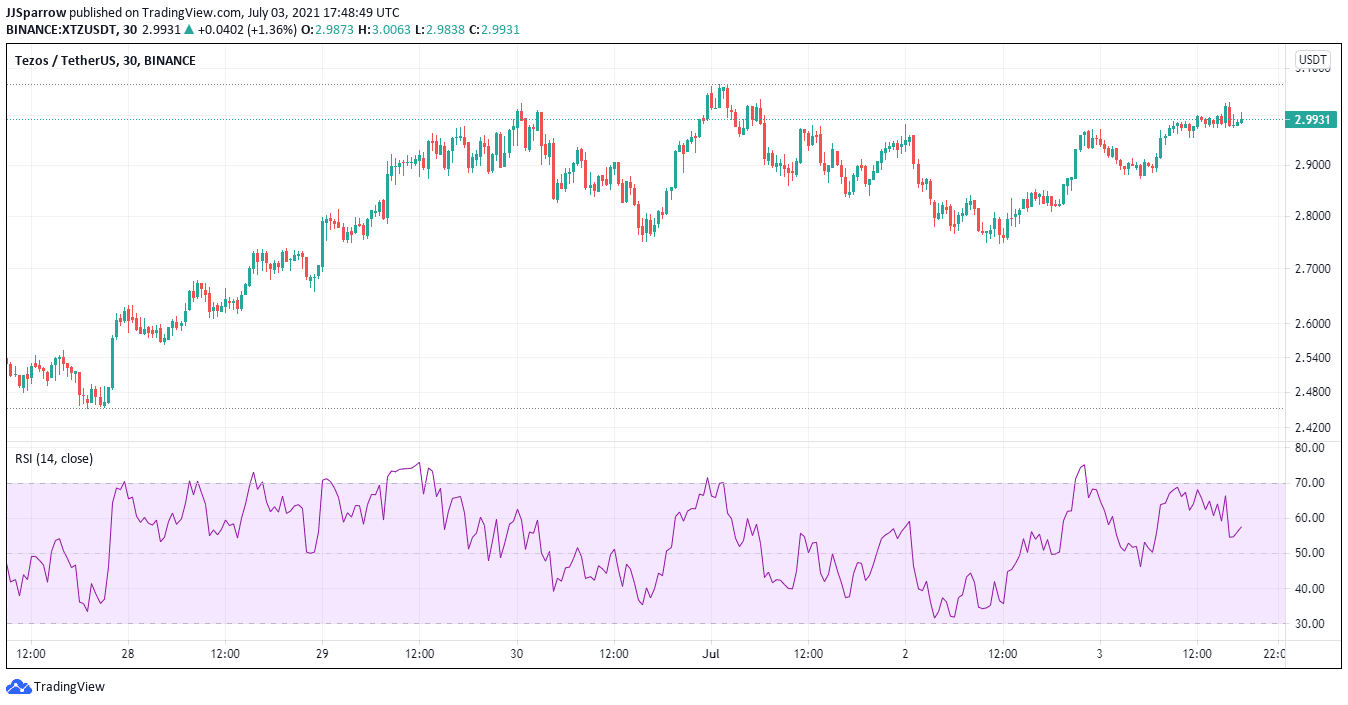Viewport: 1348px width, 705px height.
Task: Click the 30 date label on time axis
Action: [x=516, y=654]
